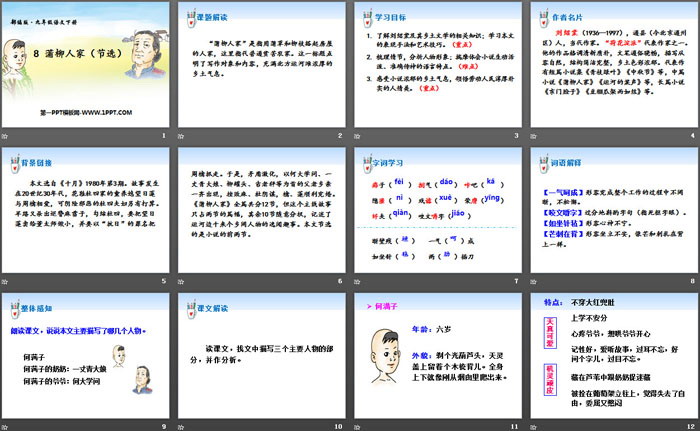Click the animation star icon under slide 12
This screenshot has width=700, height=431.
(x=533, y=427)
